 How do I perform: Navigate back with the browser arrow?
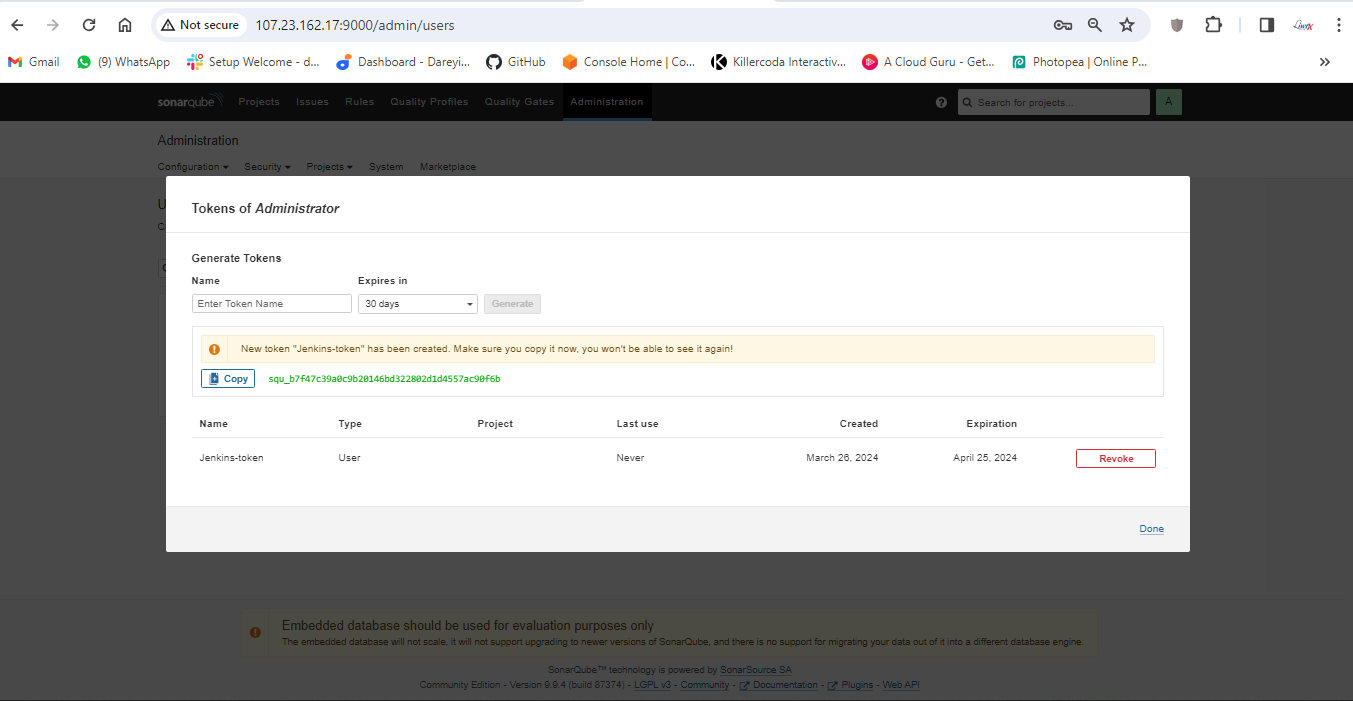click(17, 25)
